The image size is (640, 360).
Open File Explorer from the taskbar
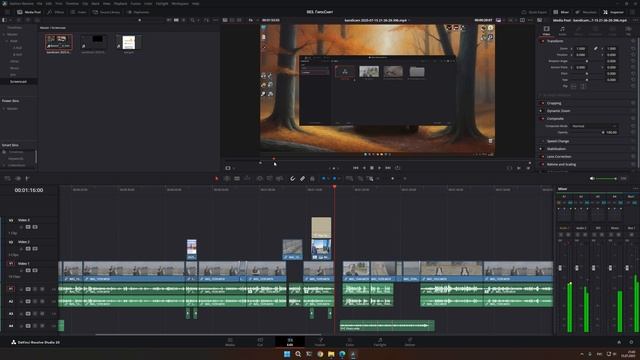coord(331,354)
